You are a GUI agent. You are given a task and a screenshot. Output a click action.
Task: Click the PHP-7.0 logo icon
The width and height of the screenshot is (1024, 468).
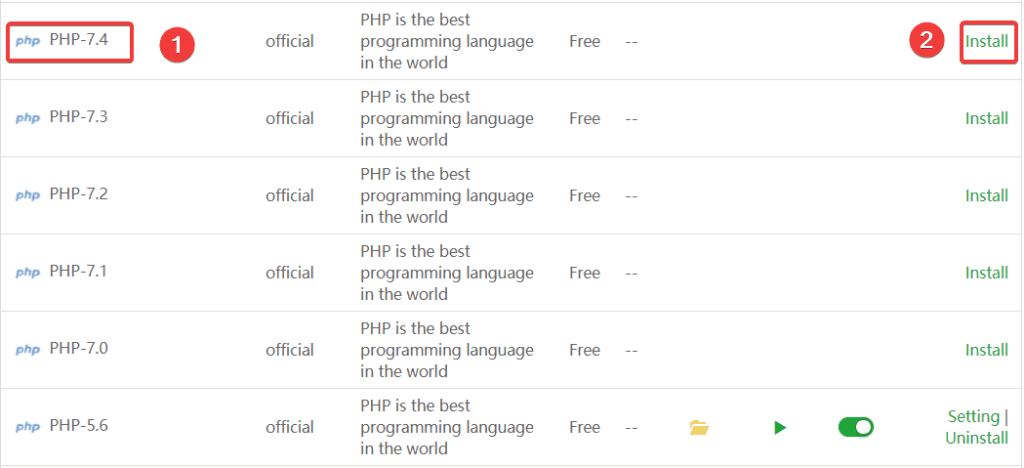click(x=28, y=350)
